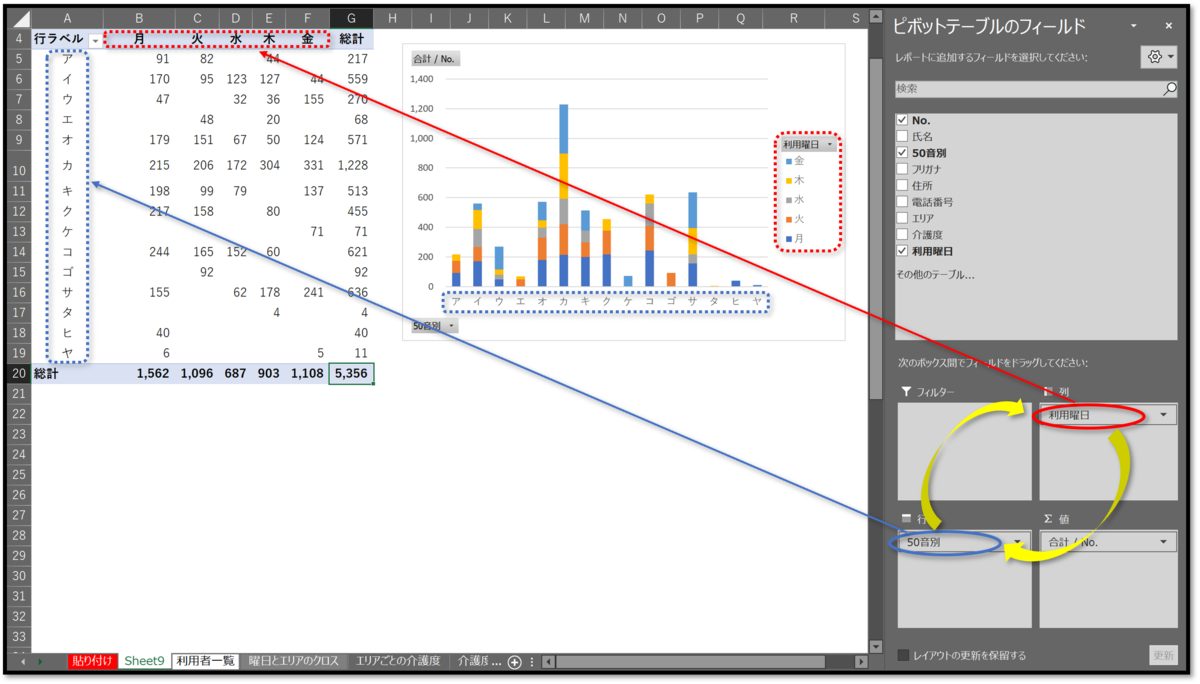Viewport: 1200px width, 684px height.
Task: Check the 氏名 field checkbox
Action: 903,136
